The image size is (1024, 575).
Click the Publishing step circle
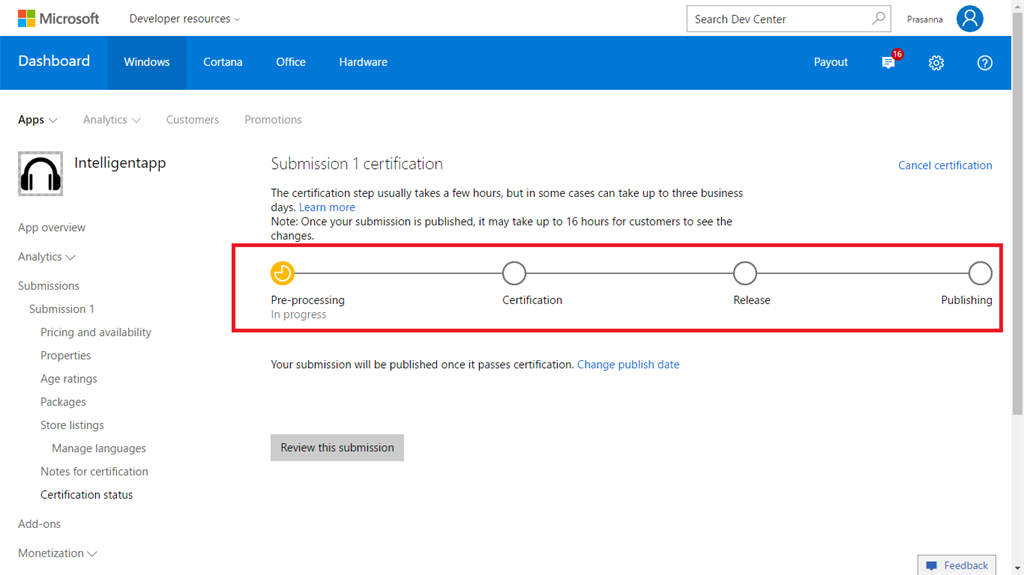980,273
